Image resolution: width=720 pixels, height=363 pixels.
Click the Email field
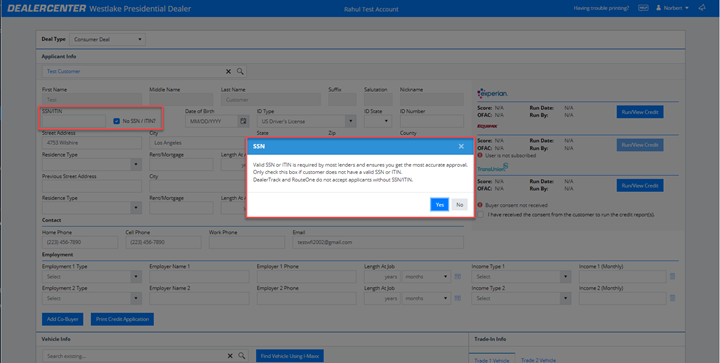(378, 242)
